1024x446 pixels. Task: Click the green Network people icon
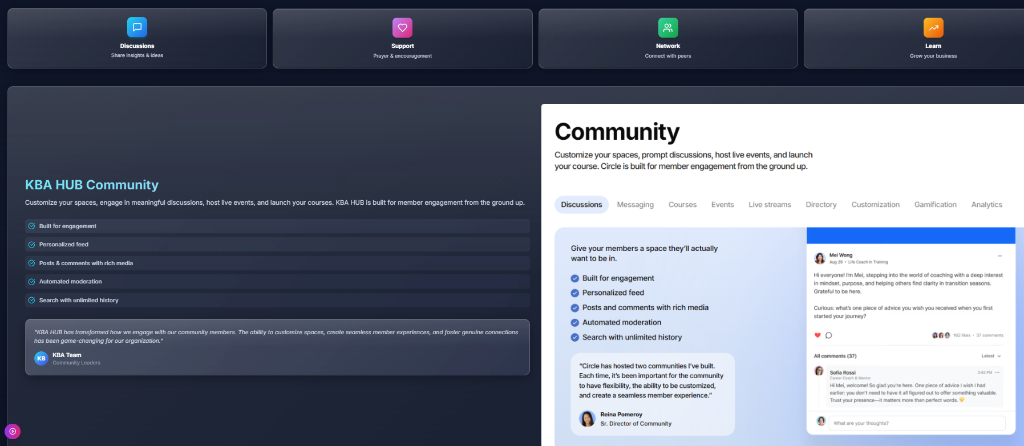[x=667, y=27]
